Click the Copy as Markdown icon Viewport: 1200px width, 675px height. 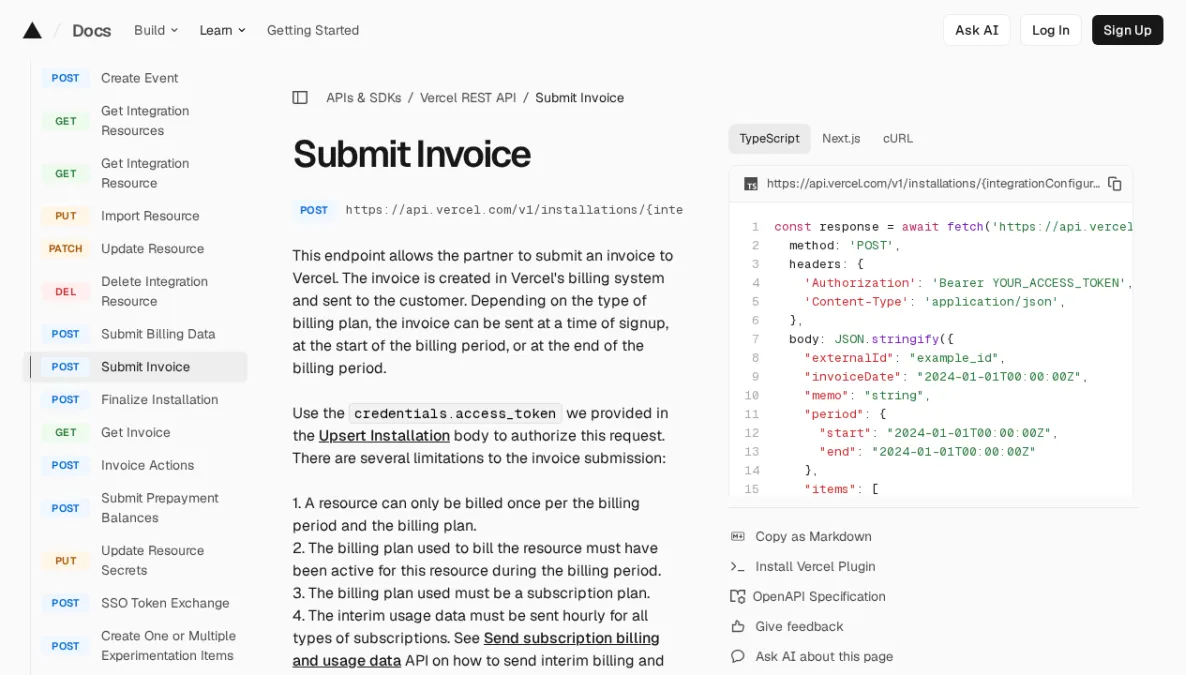[738, 536]
